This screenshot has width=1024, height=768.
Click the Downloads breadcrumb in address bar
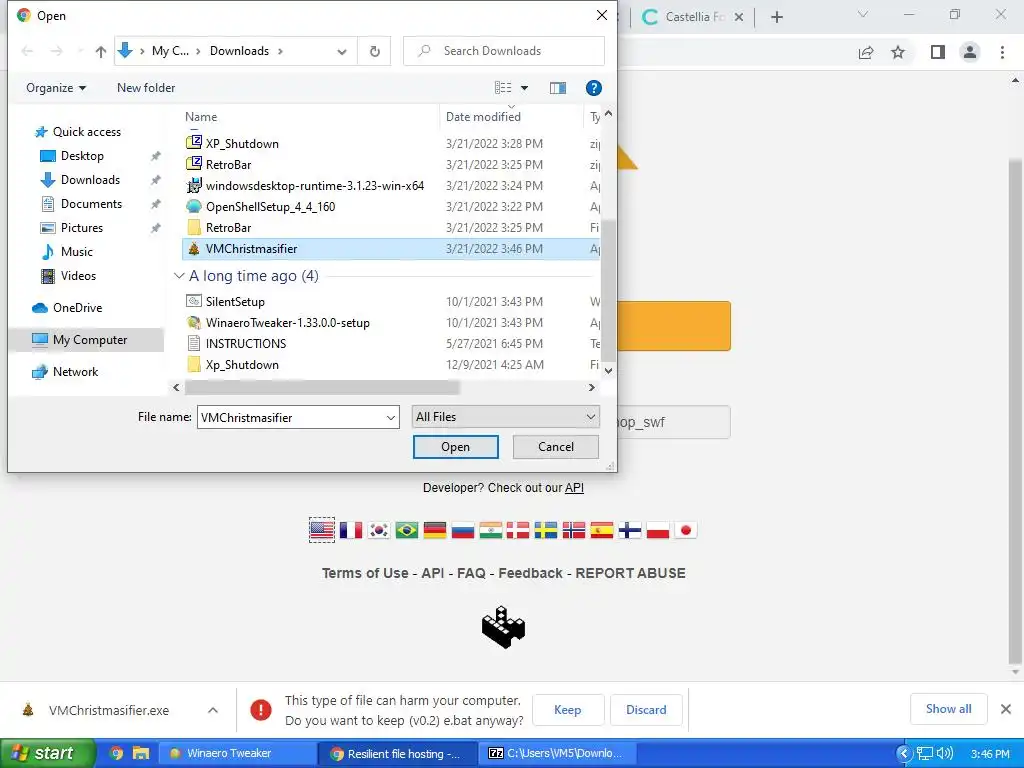coord(239,51)
